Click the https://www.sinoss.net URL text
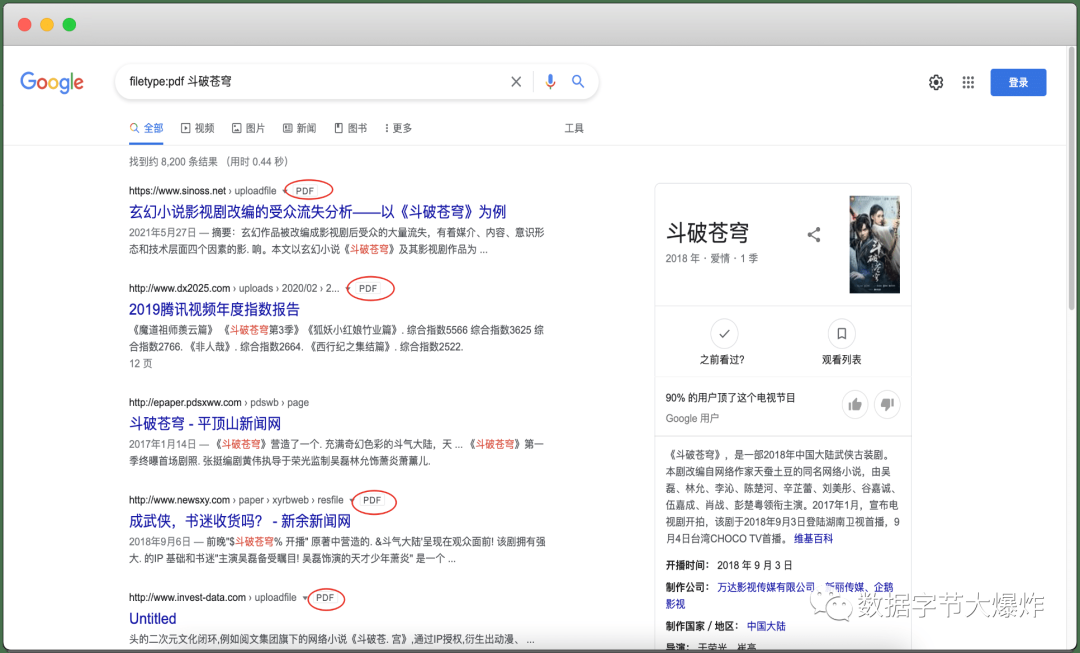Screen dimensions: 1080x653 click(x=178, y=191)
